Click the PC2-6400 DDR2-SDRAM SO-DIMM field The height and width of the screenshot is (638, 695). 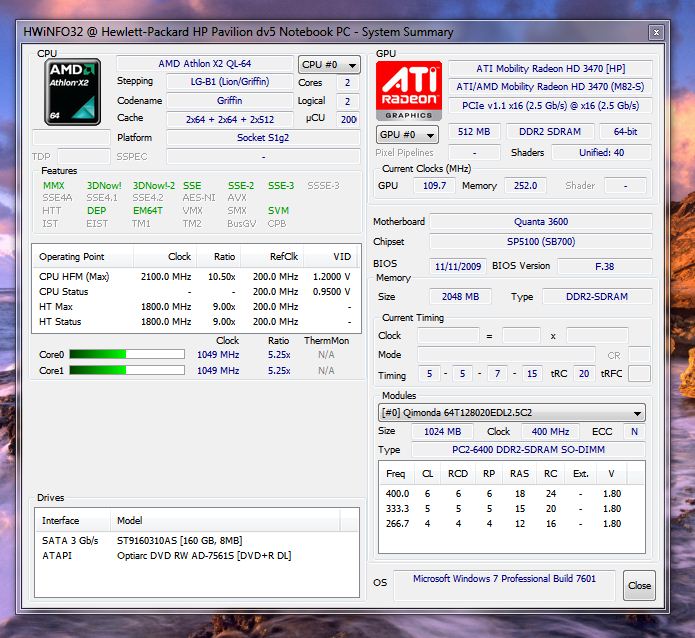(x=528, y=450)
